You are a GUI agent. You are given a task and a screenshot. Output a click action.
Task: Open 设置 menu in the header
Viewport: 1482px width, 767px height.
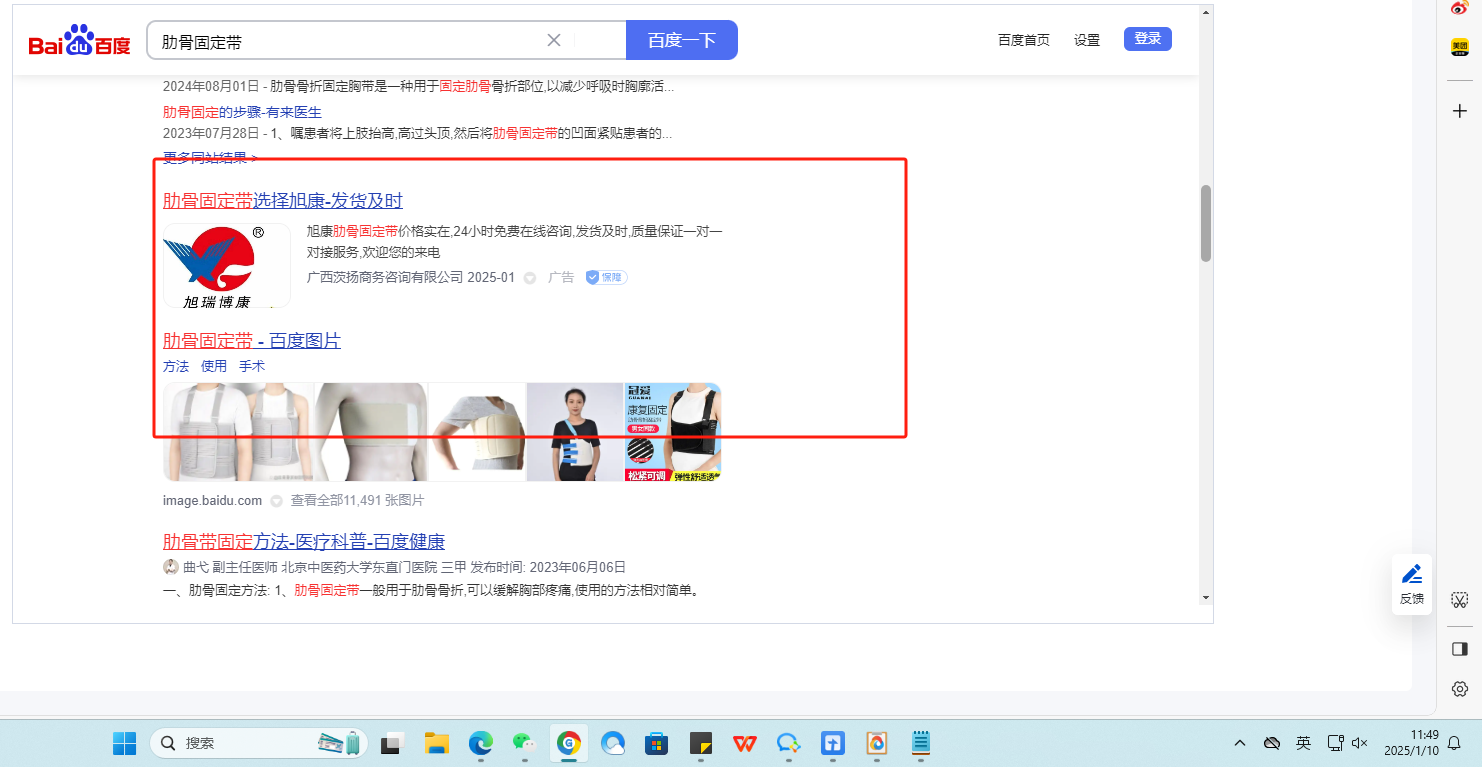click(1087, 40)
